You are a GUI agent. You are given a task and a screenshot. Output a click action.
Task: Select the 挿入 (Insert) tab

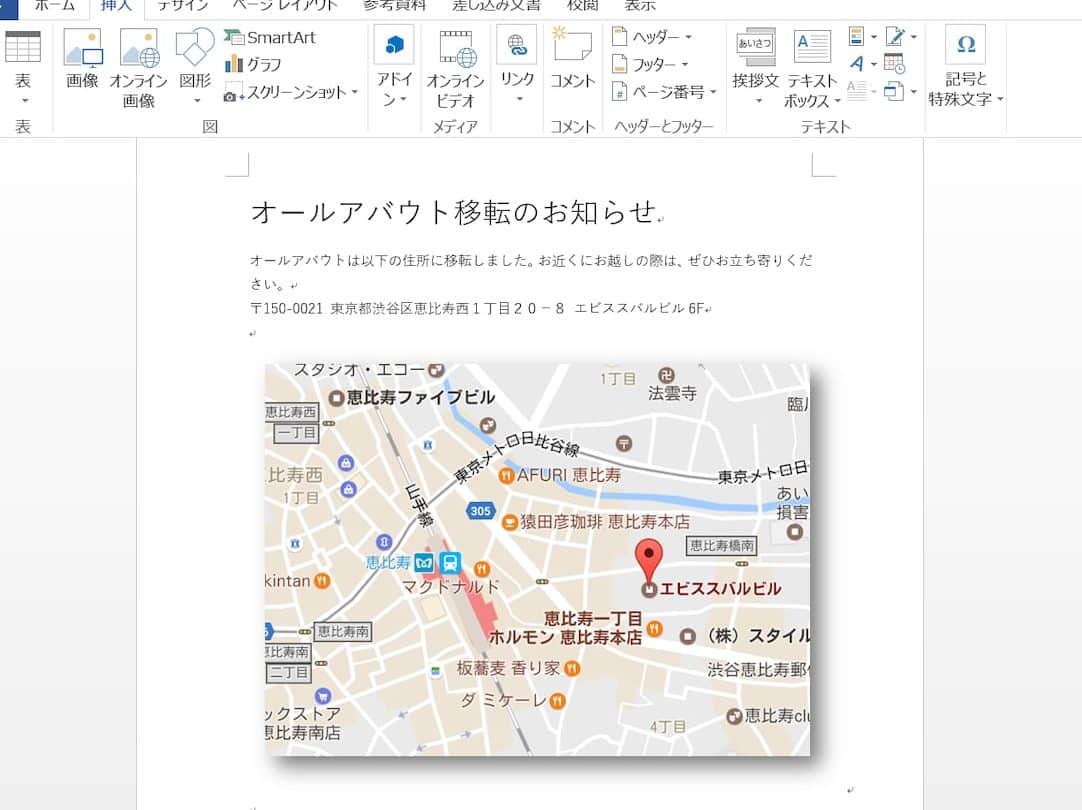tap(116, 6)
